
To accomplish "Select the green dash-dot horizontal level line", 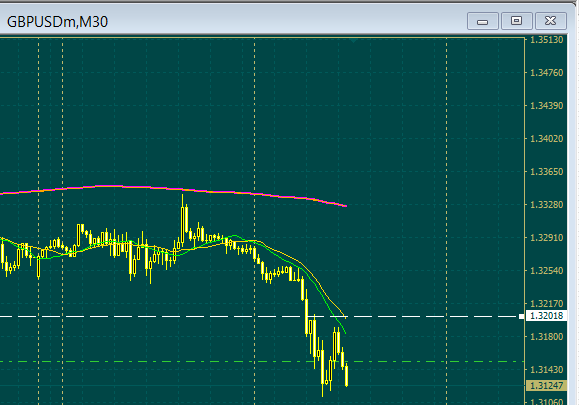I will (258, 361).
